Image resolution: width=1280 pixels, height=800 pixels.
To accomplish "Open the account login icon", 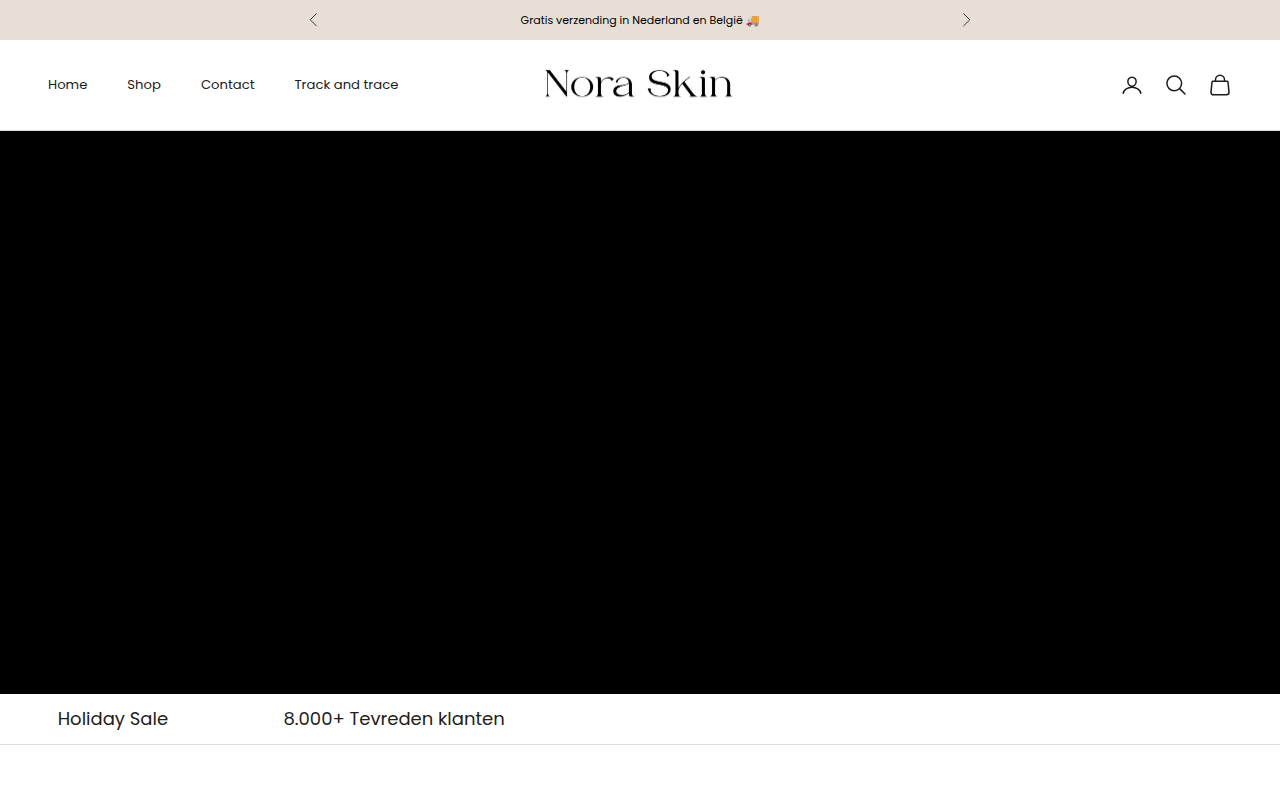I will point(1131,85).
